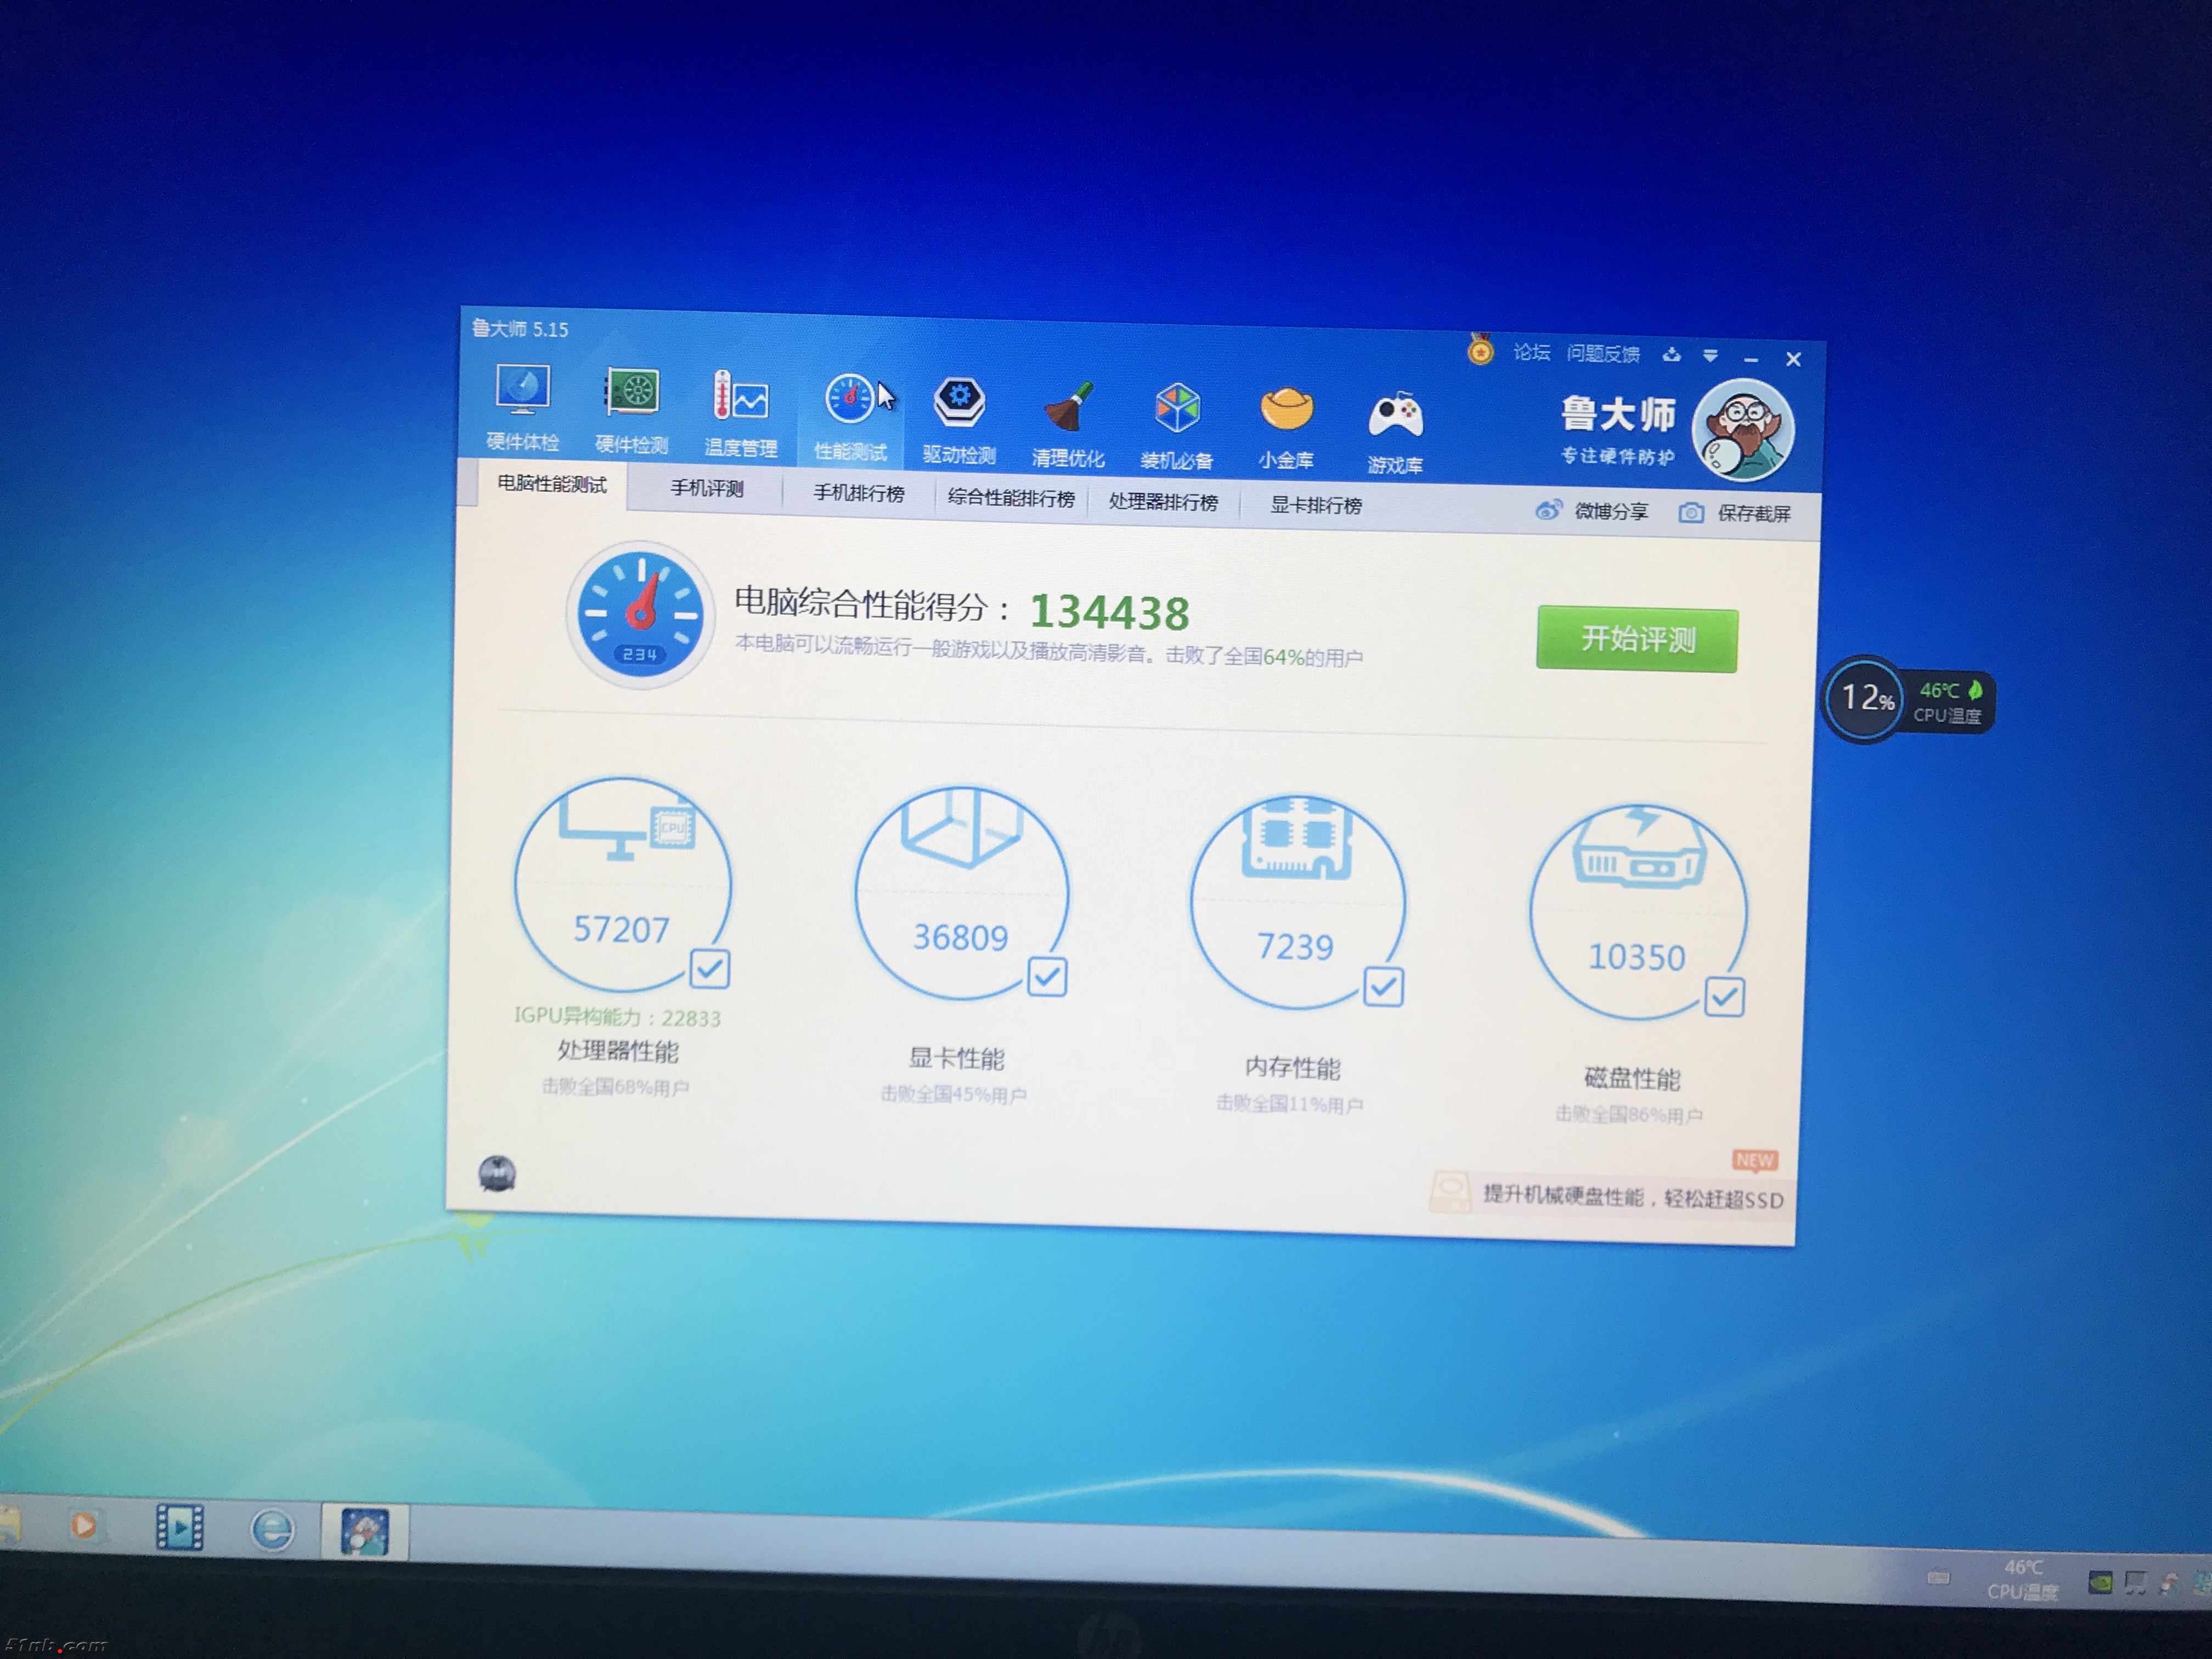
Task: Uncheck the 显卡性能 test checkbox
Action: click(x=1047, y=977)
